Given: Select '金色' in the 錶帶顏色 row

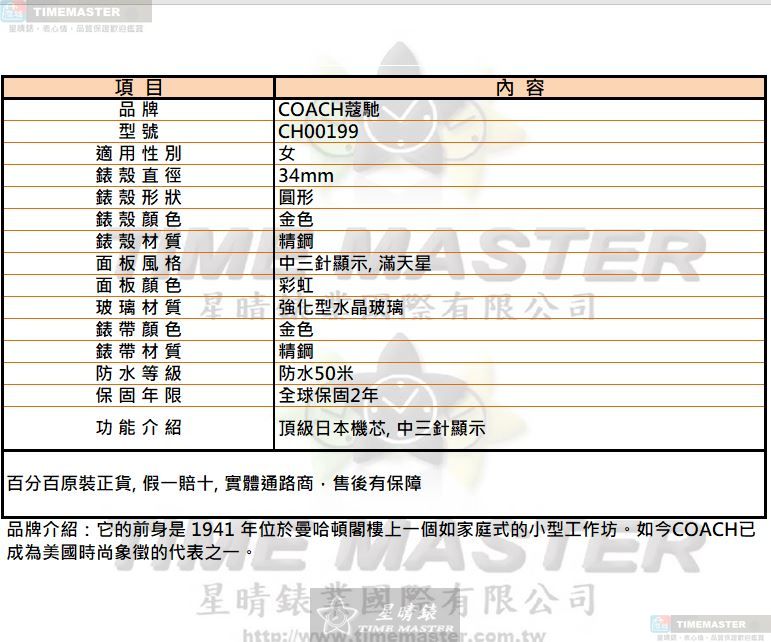Looking at the screenshot, I should click(x=296, y=329).
